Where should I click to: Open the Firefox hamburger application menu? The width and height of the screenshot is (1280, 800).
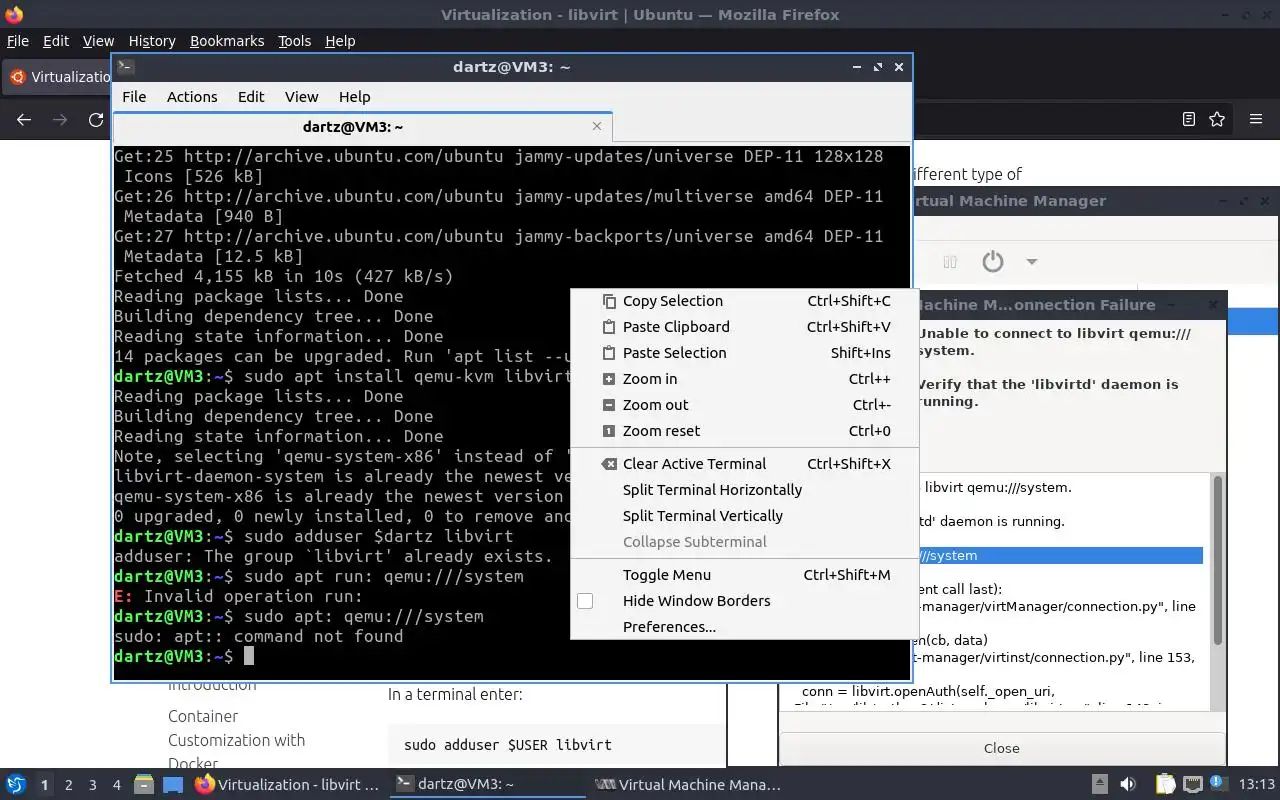[x=1256, y=119]
